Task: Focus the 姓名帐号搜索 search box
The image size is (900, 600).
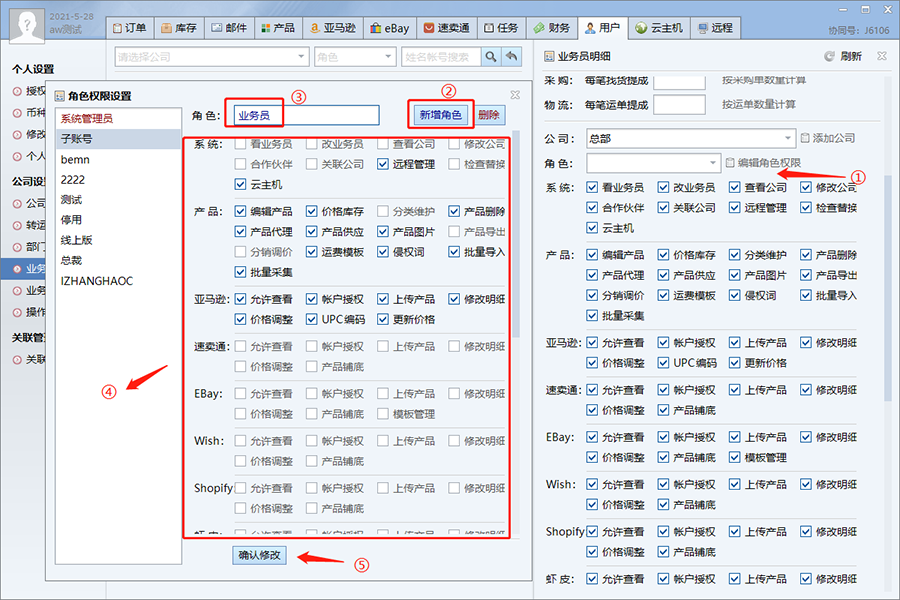Action: (x=441, y=57)
